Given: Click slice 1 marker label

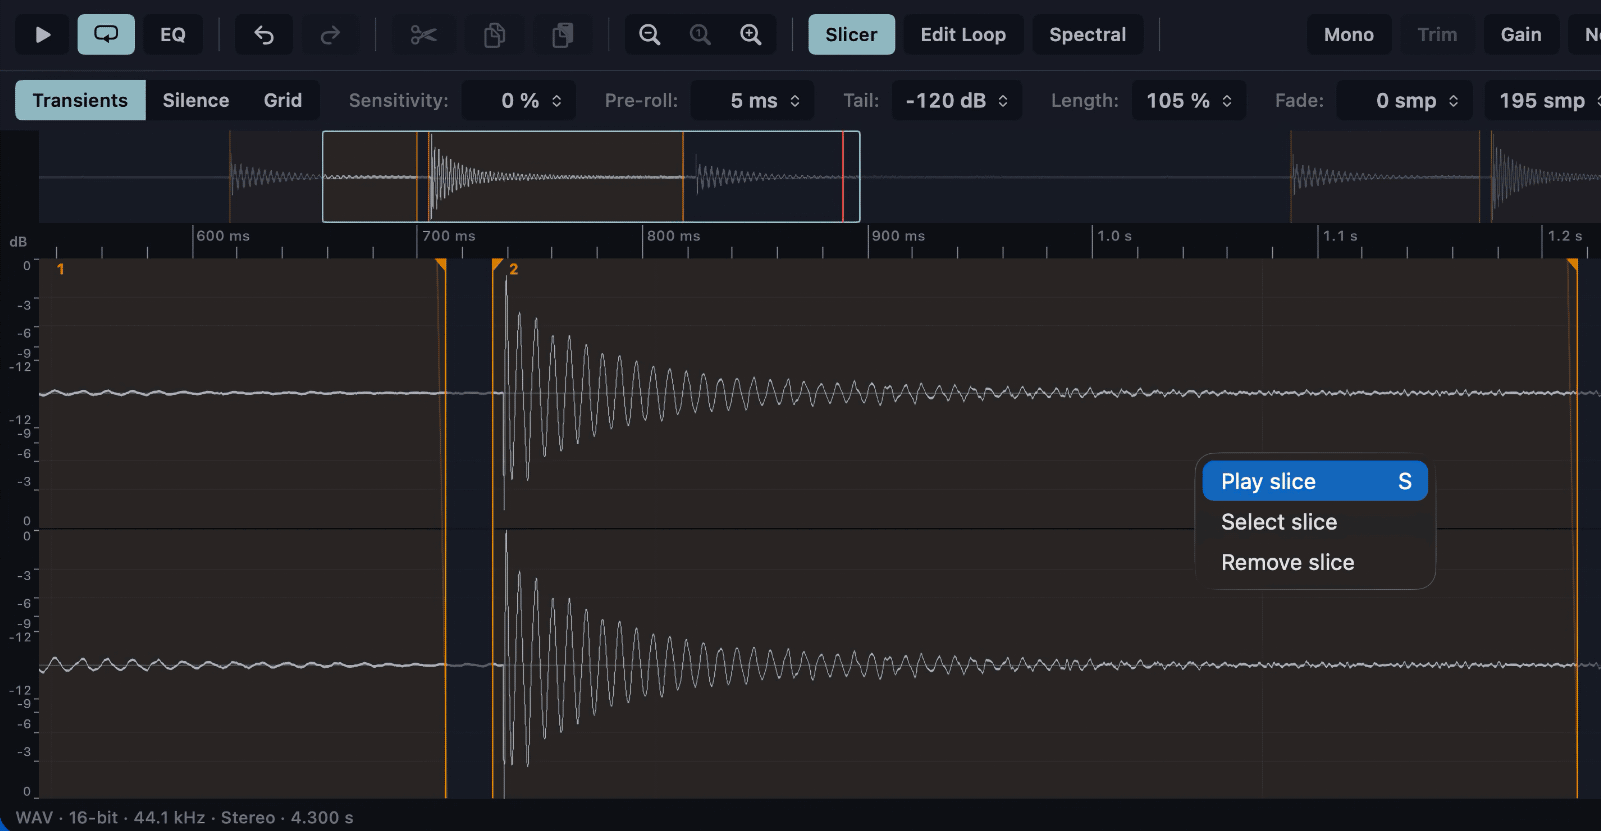Looking at the screenshot, I should click(61, 269).
